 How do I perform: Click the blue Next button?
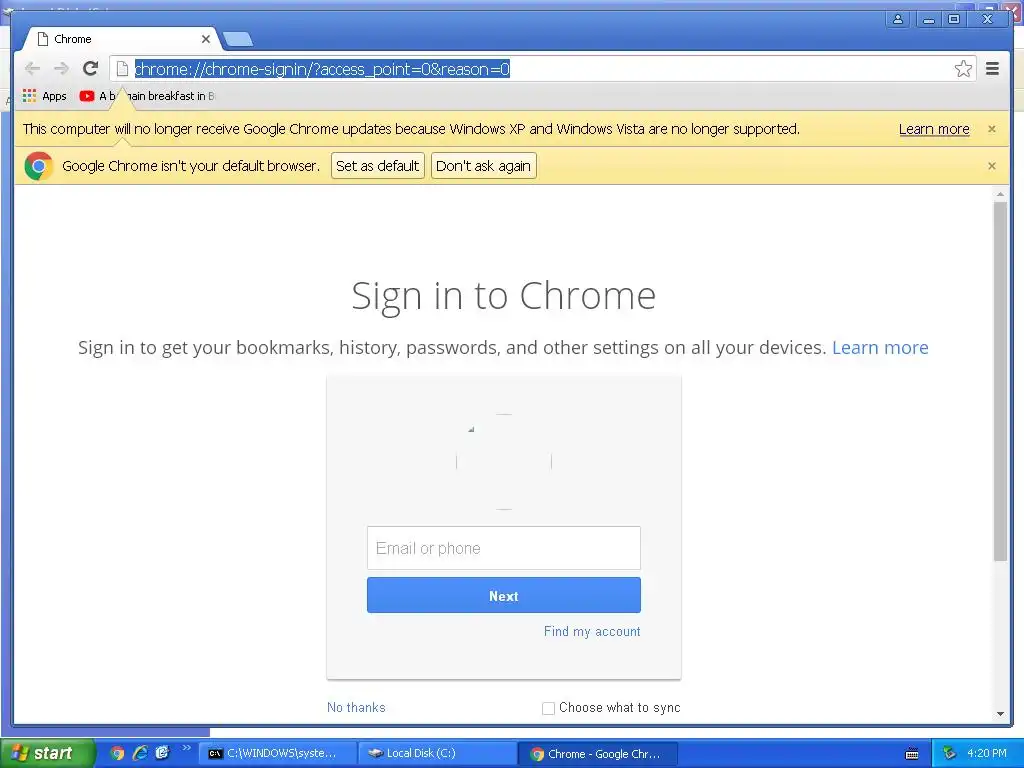click(504, 596)
